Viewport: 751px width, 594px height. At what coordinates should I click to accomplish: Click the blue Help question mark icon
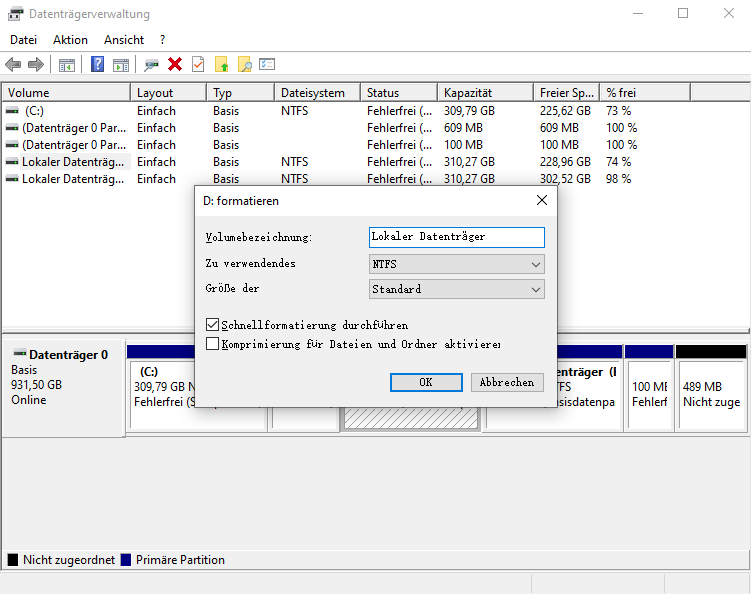click(x=98, y=65)
